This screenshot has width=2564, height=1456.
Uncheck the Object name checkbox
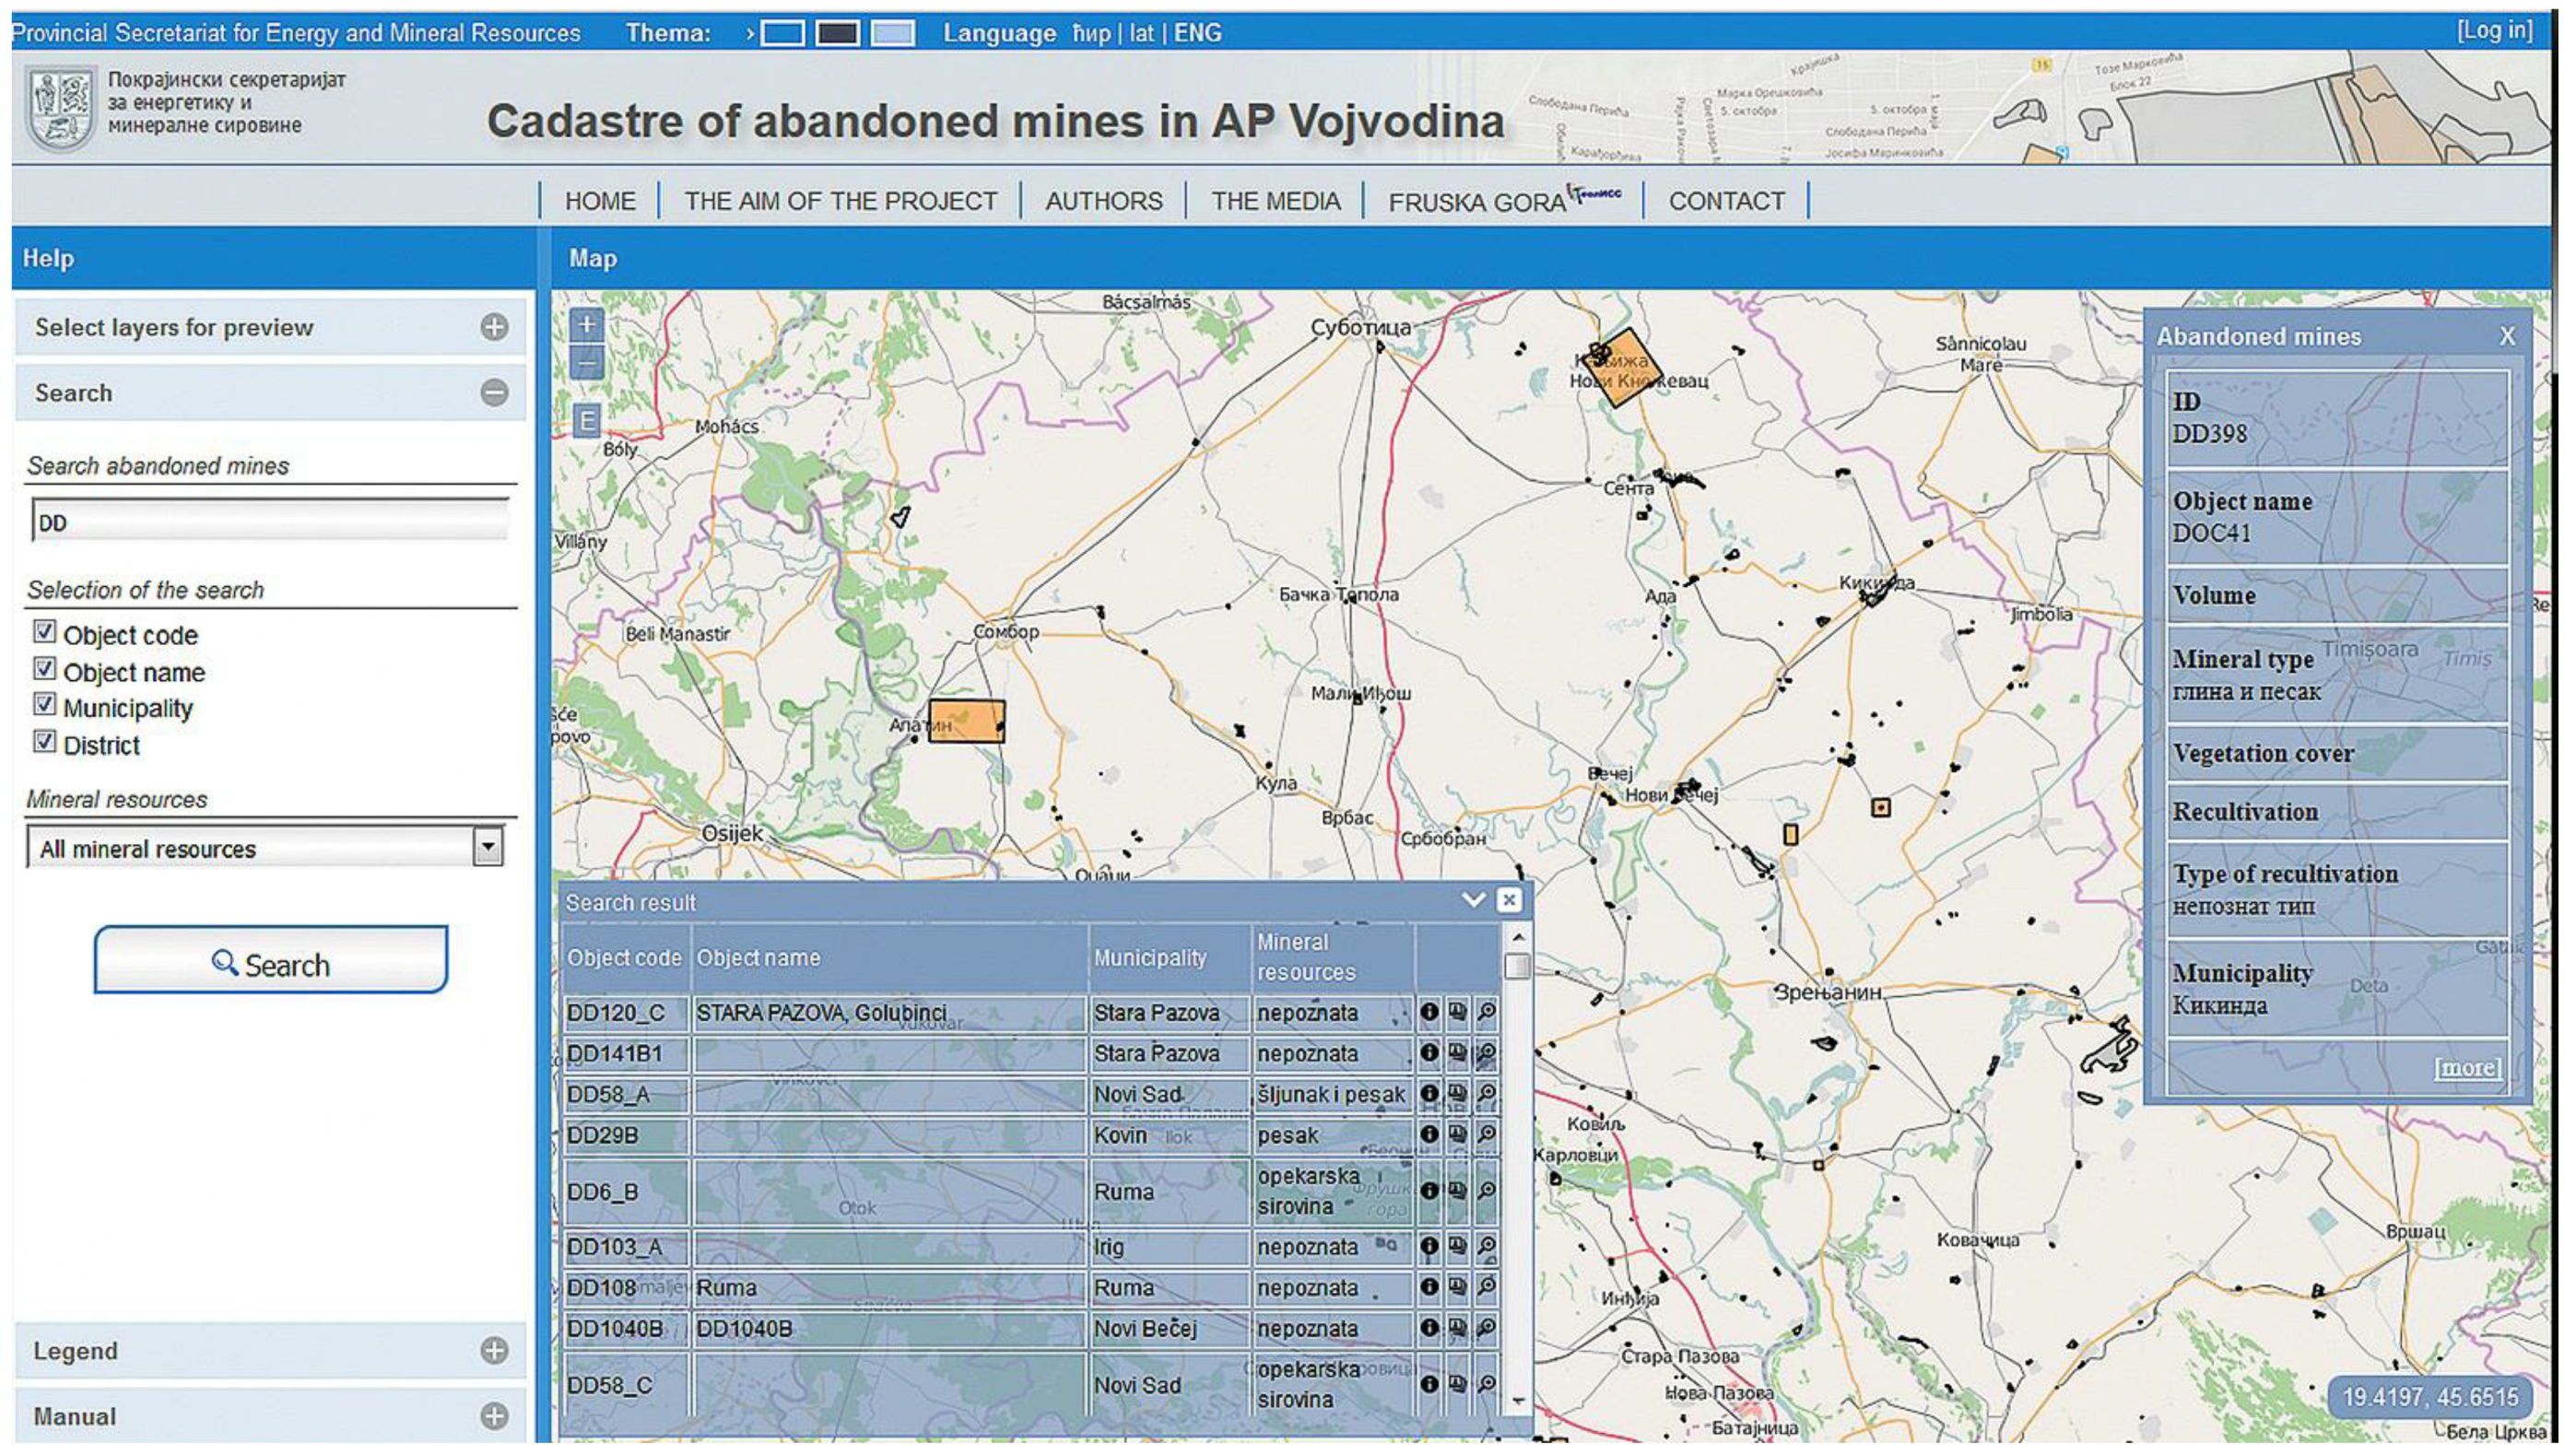tap(44, 668)
